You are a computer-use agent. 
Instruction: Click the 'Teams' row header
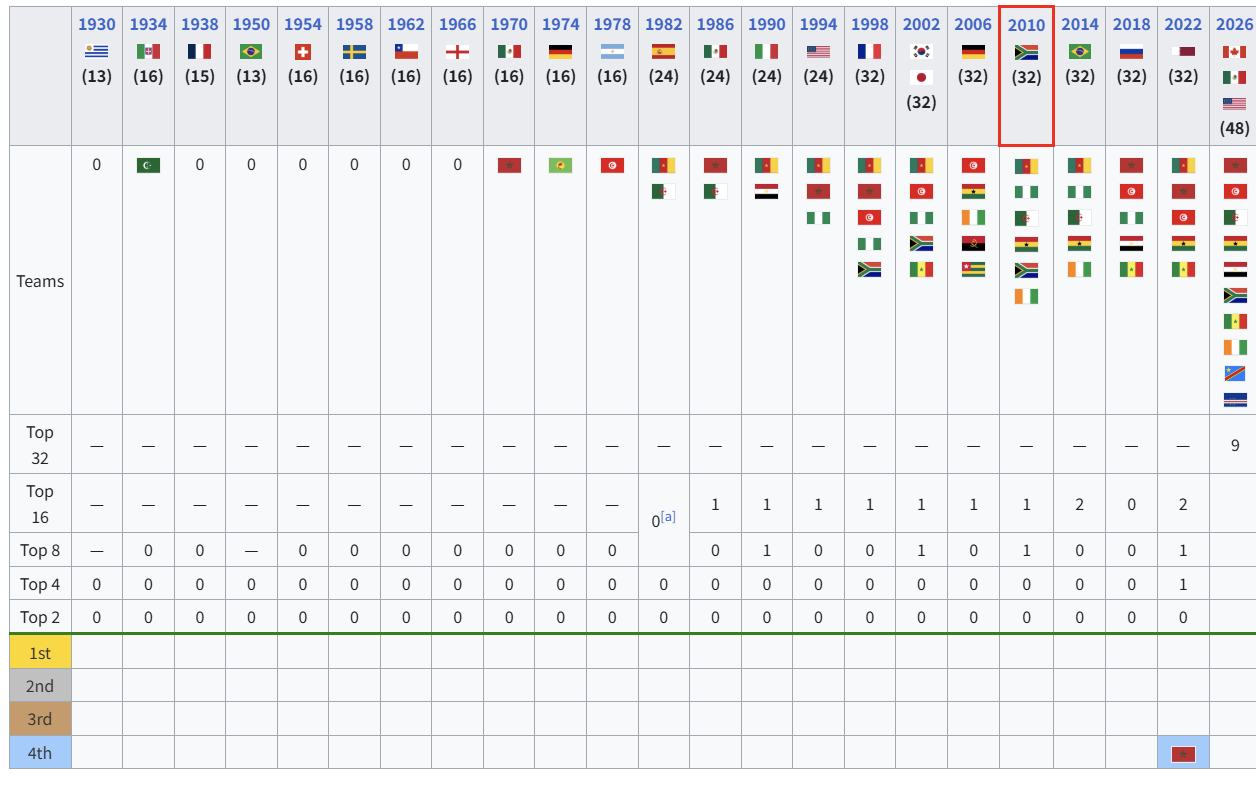[x=40, y=281]
